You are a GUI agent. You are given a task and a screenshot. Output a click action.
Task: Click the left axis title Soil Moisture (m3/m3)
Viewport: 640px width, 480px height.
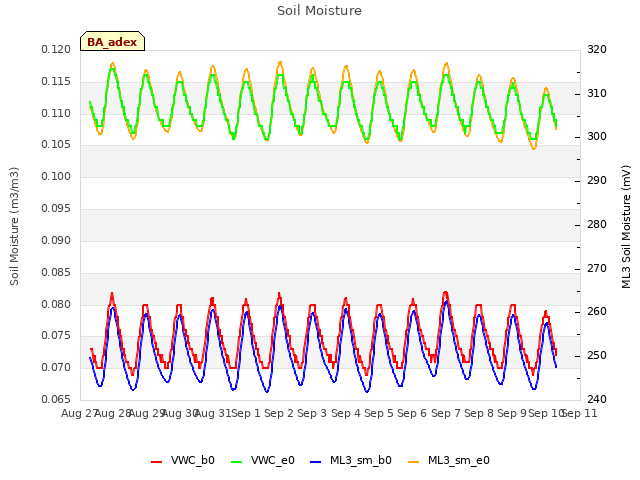[x=14, y=226]
